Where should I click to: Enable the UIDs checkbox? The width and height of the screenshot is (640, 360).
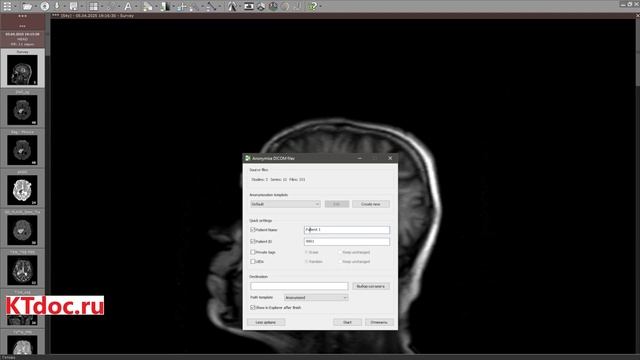[253, 261]
